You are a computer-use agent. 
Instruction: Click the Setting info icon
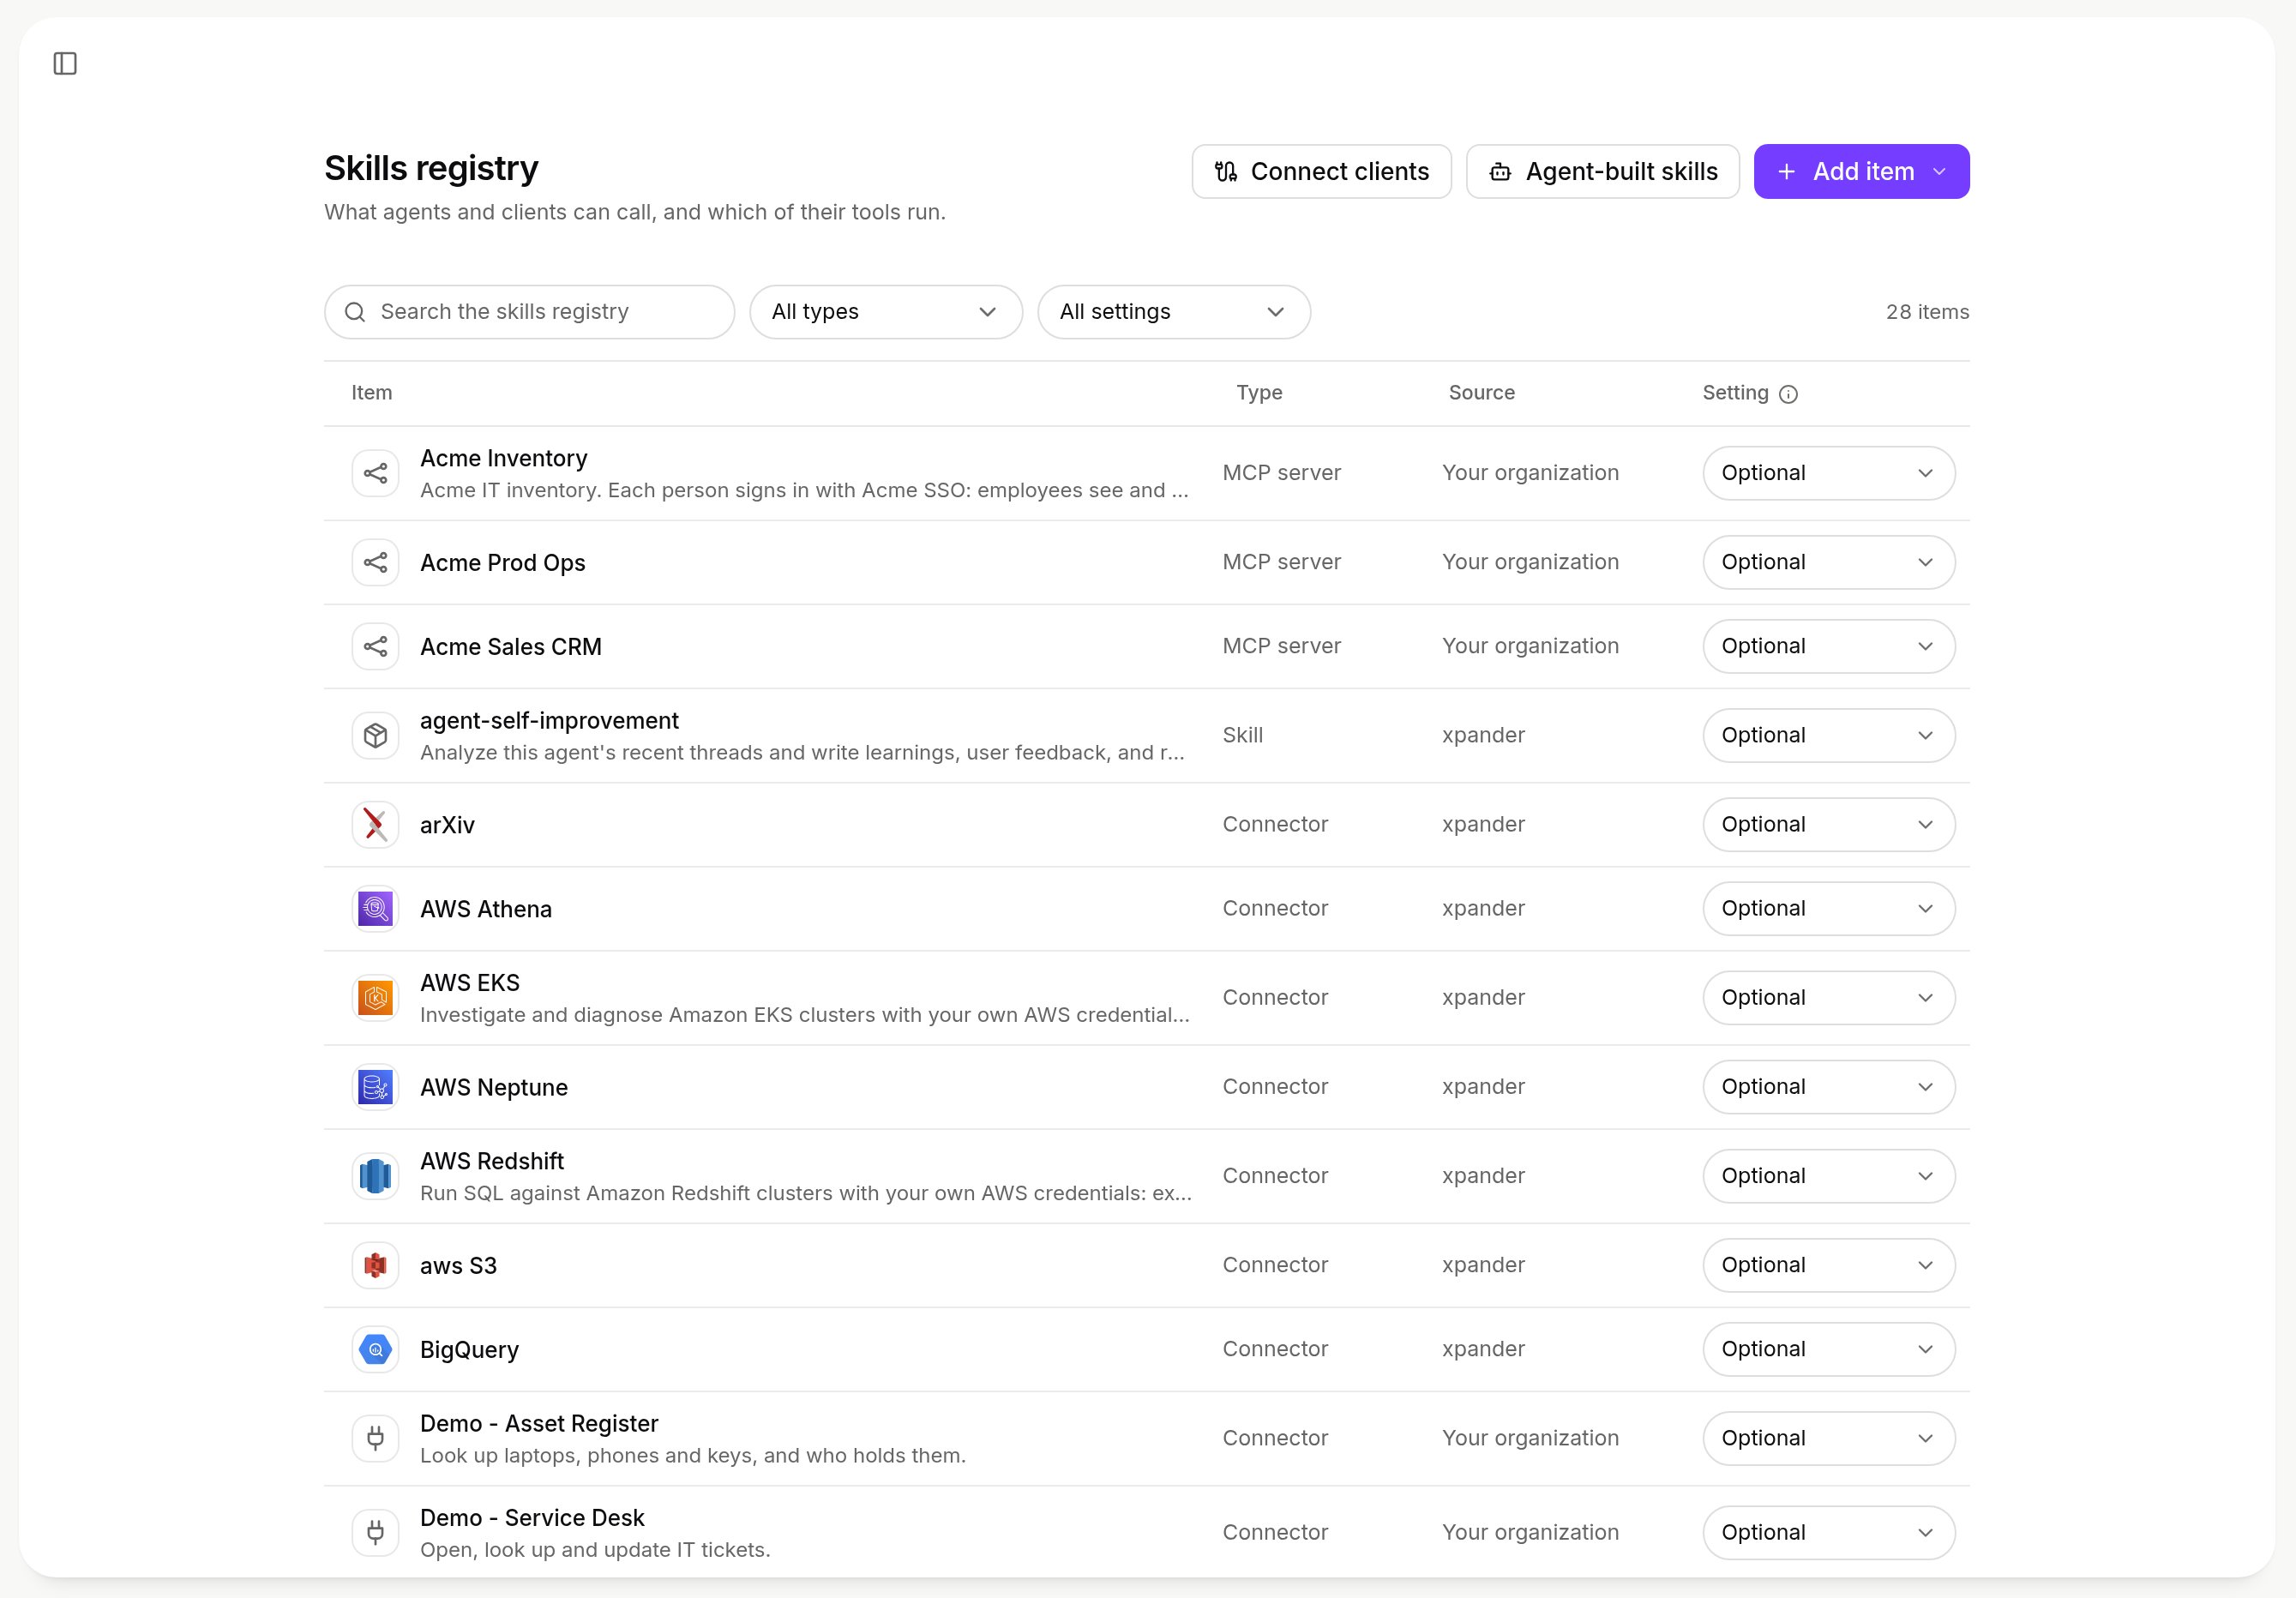click(1788, 394)
